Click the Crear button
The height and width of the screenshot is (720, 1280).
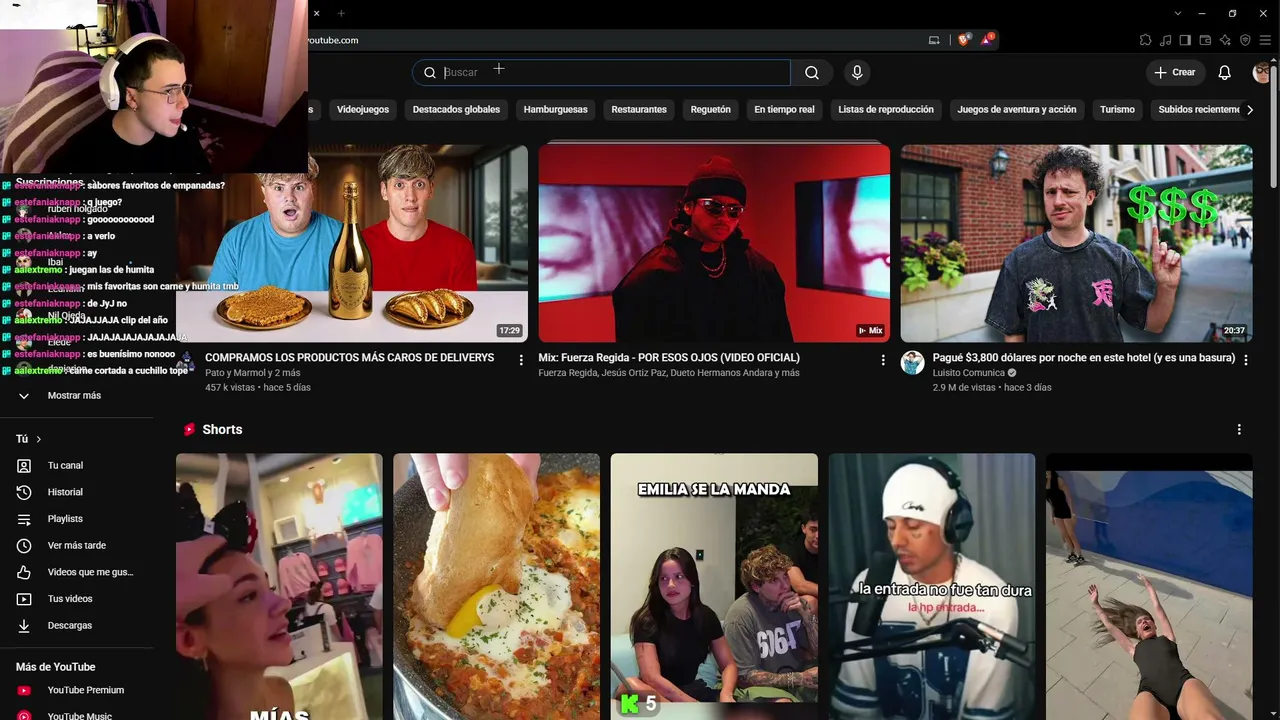(1175, 72)
